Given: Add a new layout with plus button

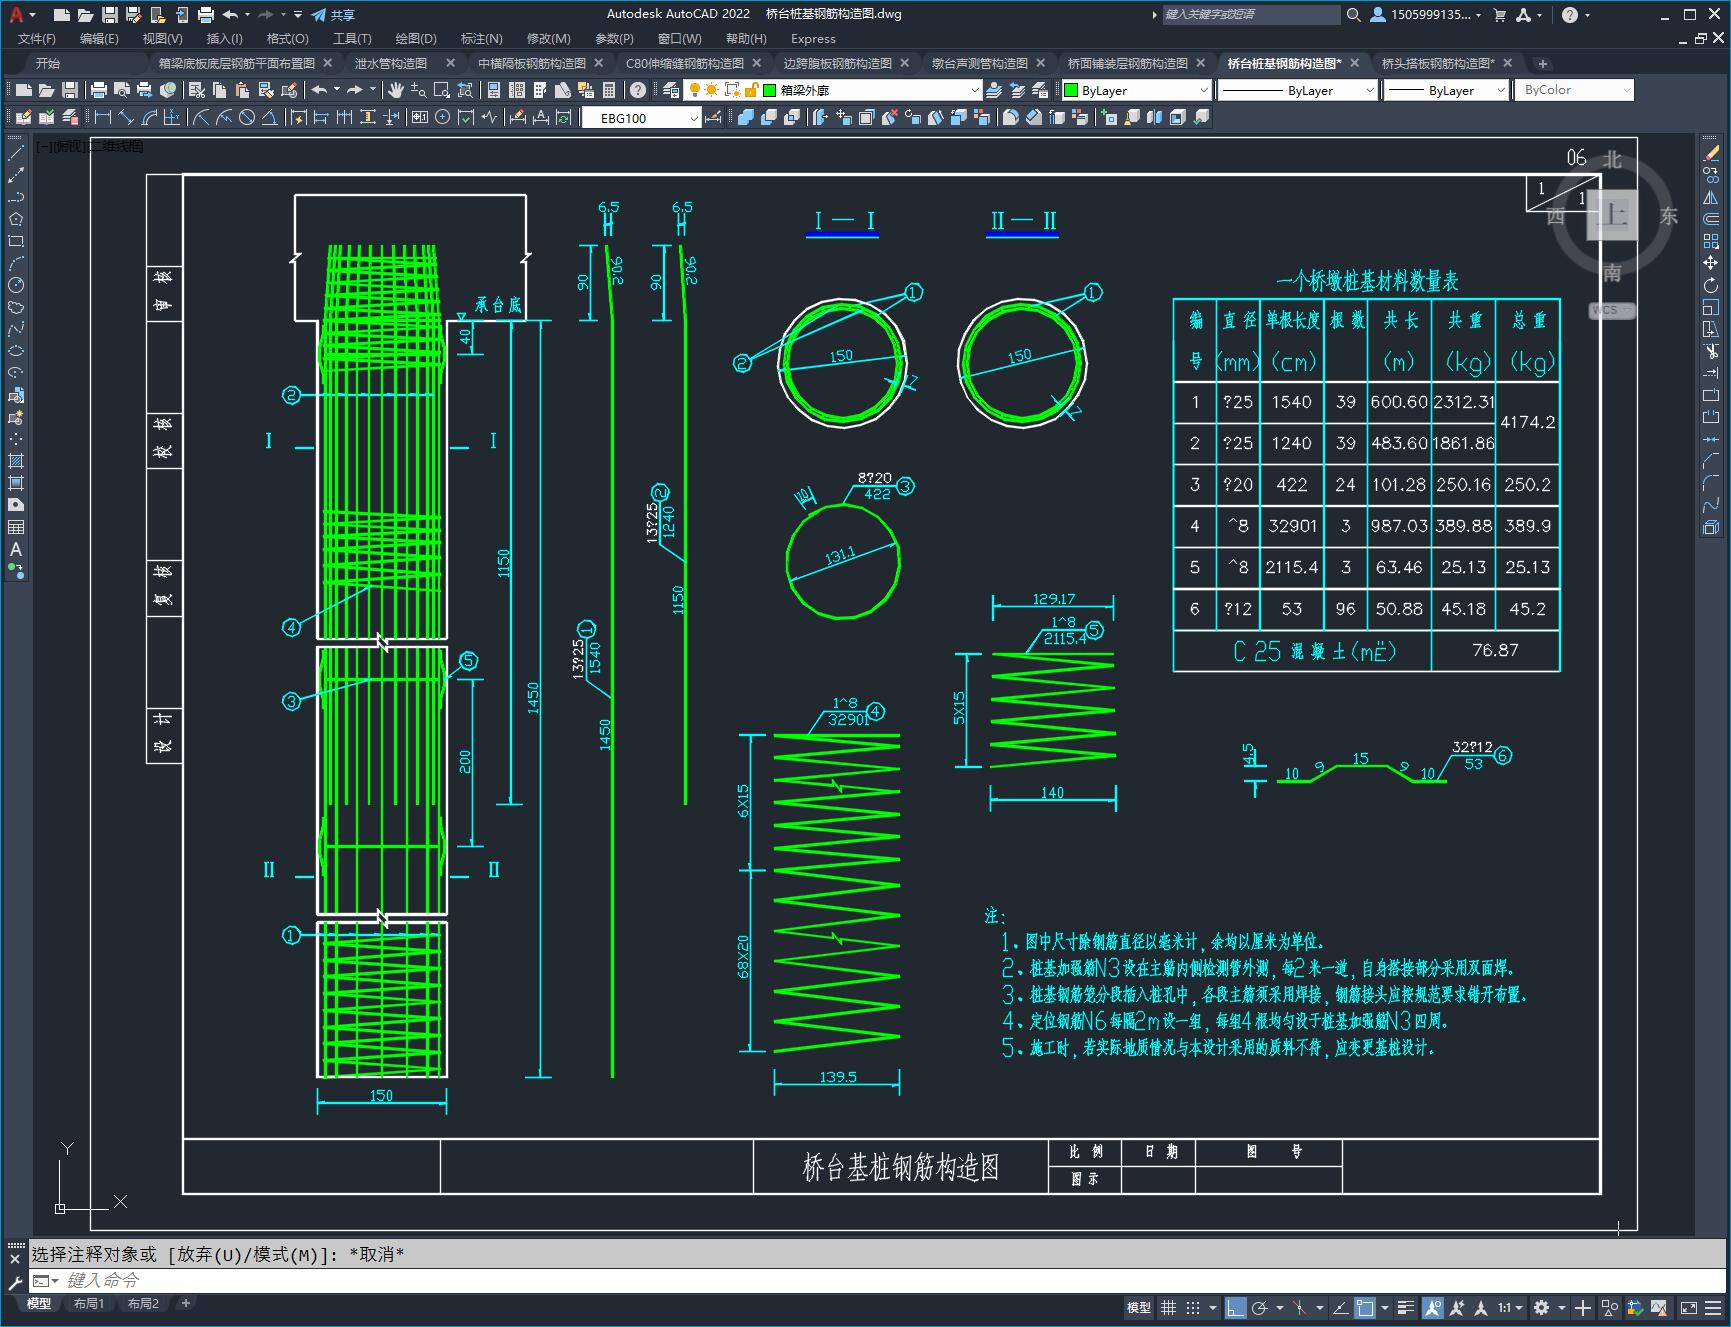Looking at the screenshot, I should 185,1303.
